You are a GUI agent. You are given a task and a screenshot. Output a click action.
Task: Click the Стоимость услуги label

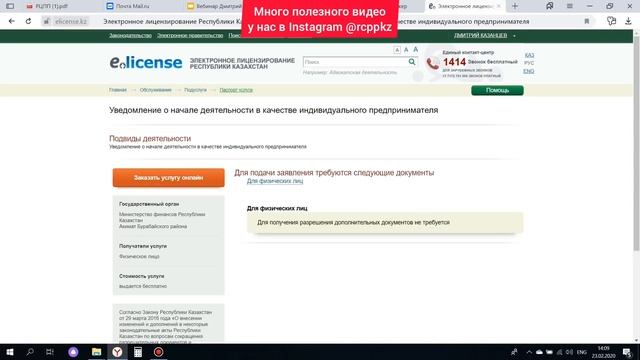click(142, 276)
